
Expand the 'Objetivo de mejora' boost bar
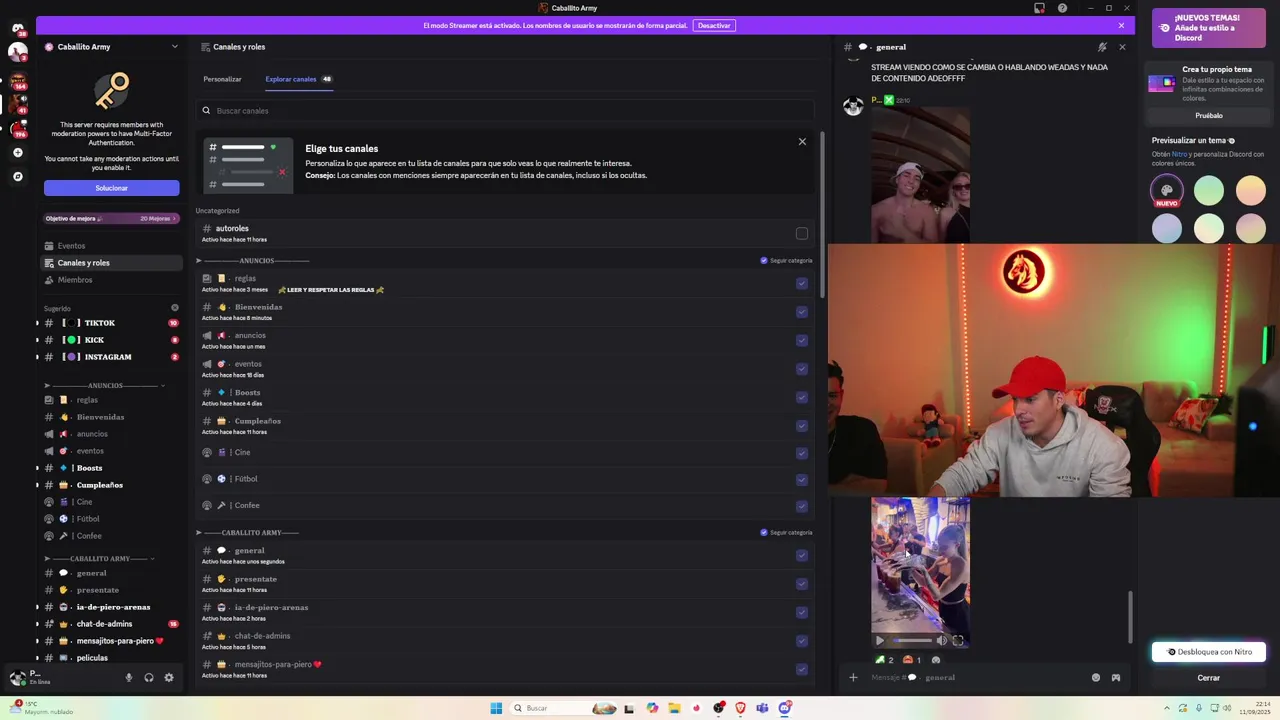(112, 218)
